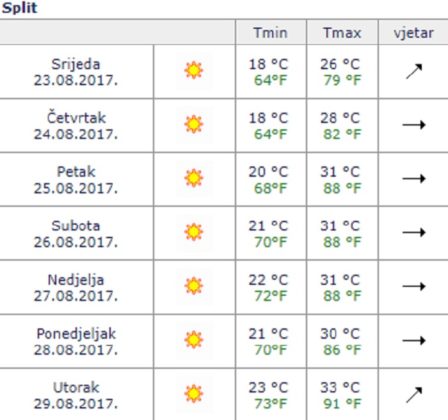Click the sun icon for Srijeda 23.08.2017
This screenshot has height=420, width=448.
(x=193, y=70)
